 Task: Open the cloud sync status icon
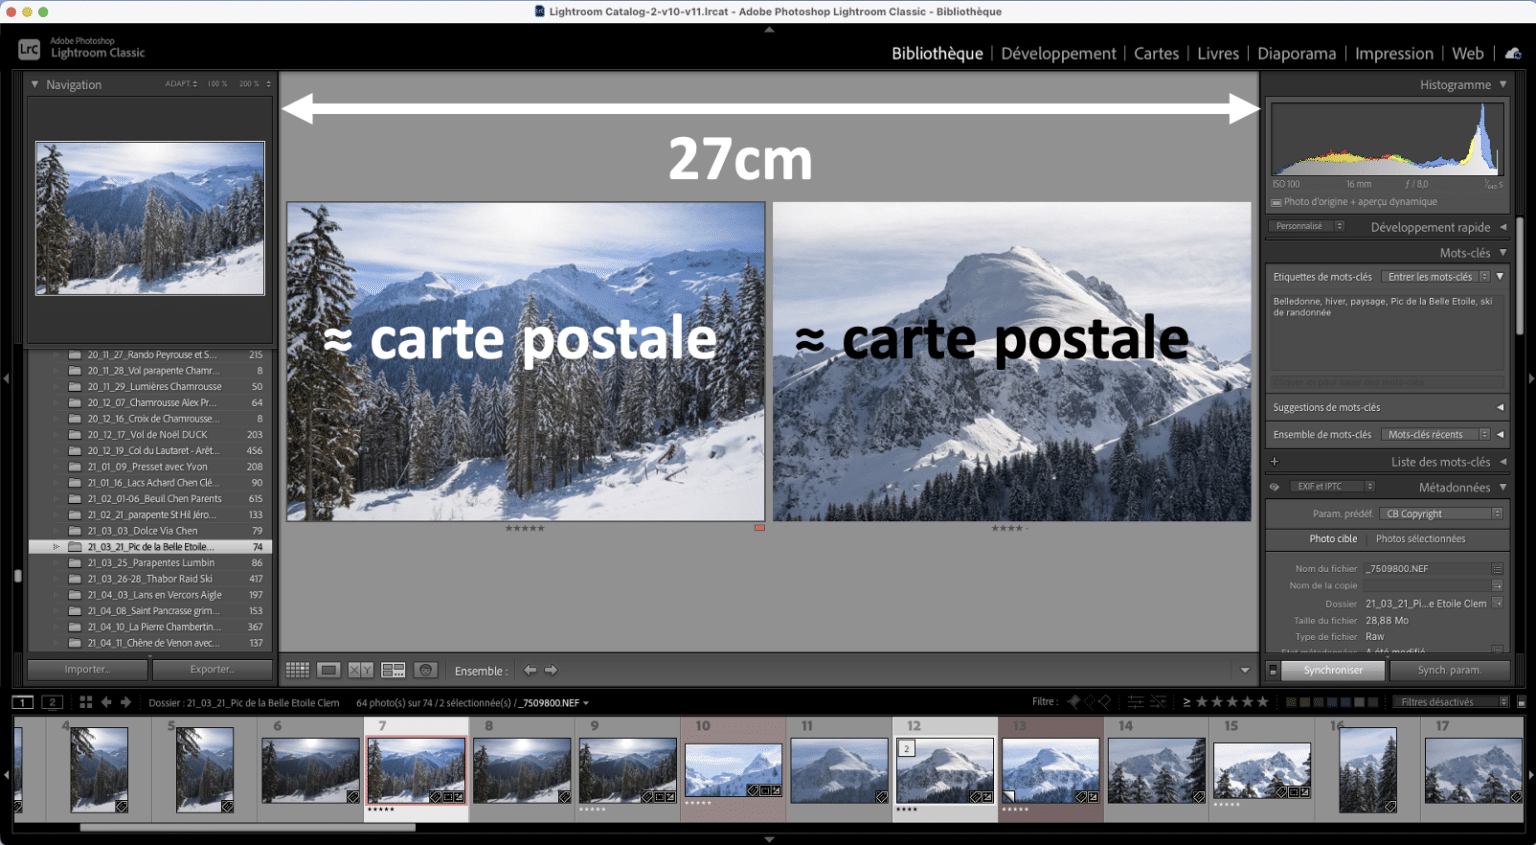1513,54
